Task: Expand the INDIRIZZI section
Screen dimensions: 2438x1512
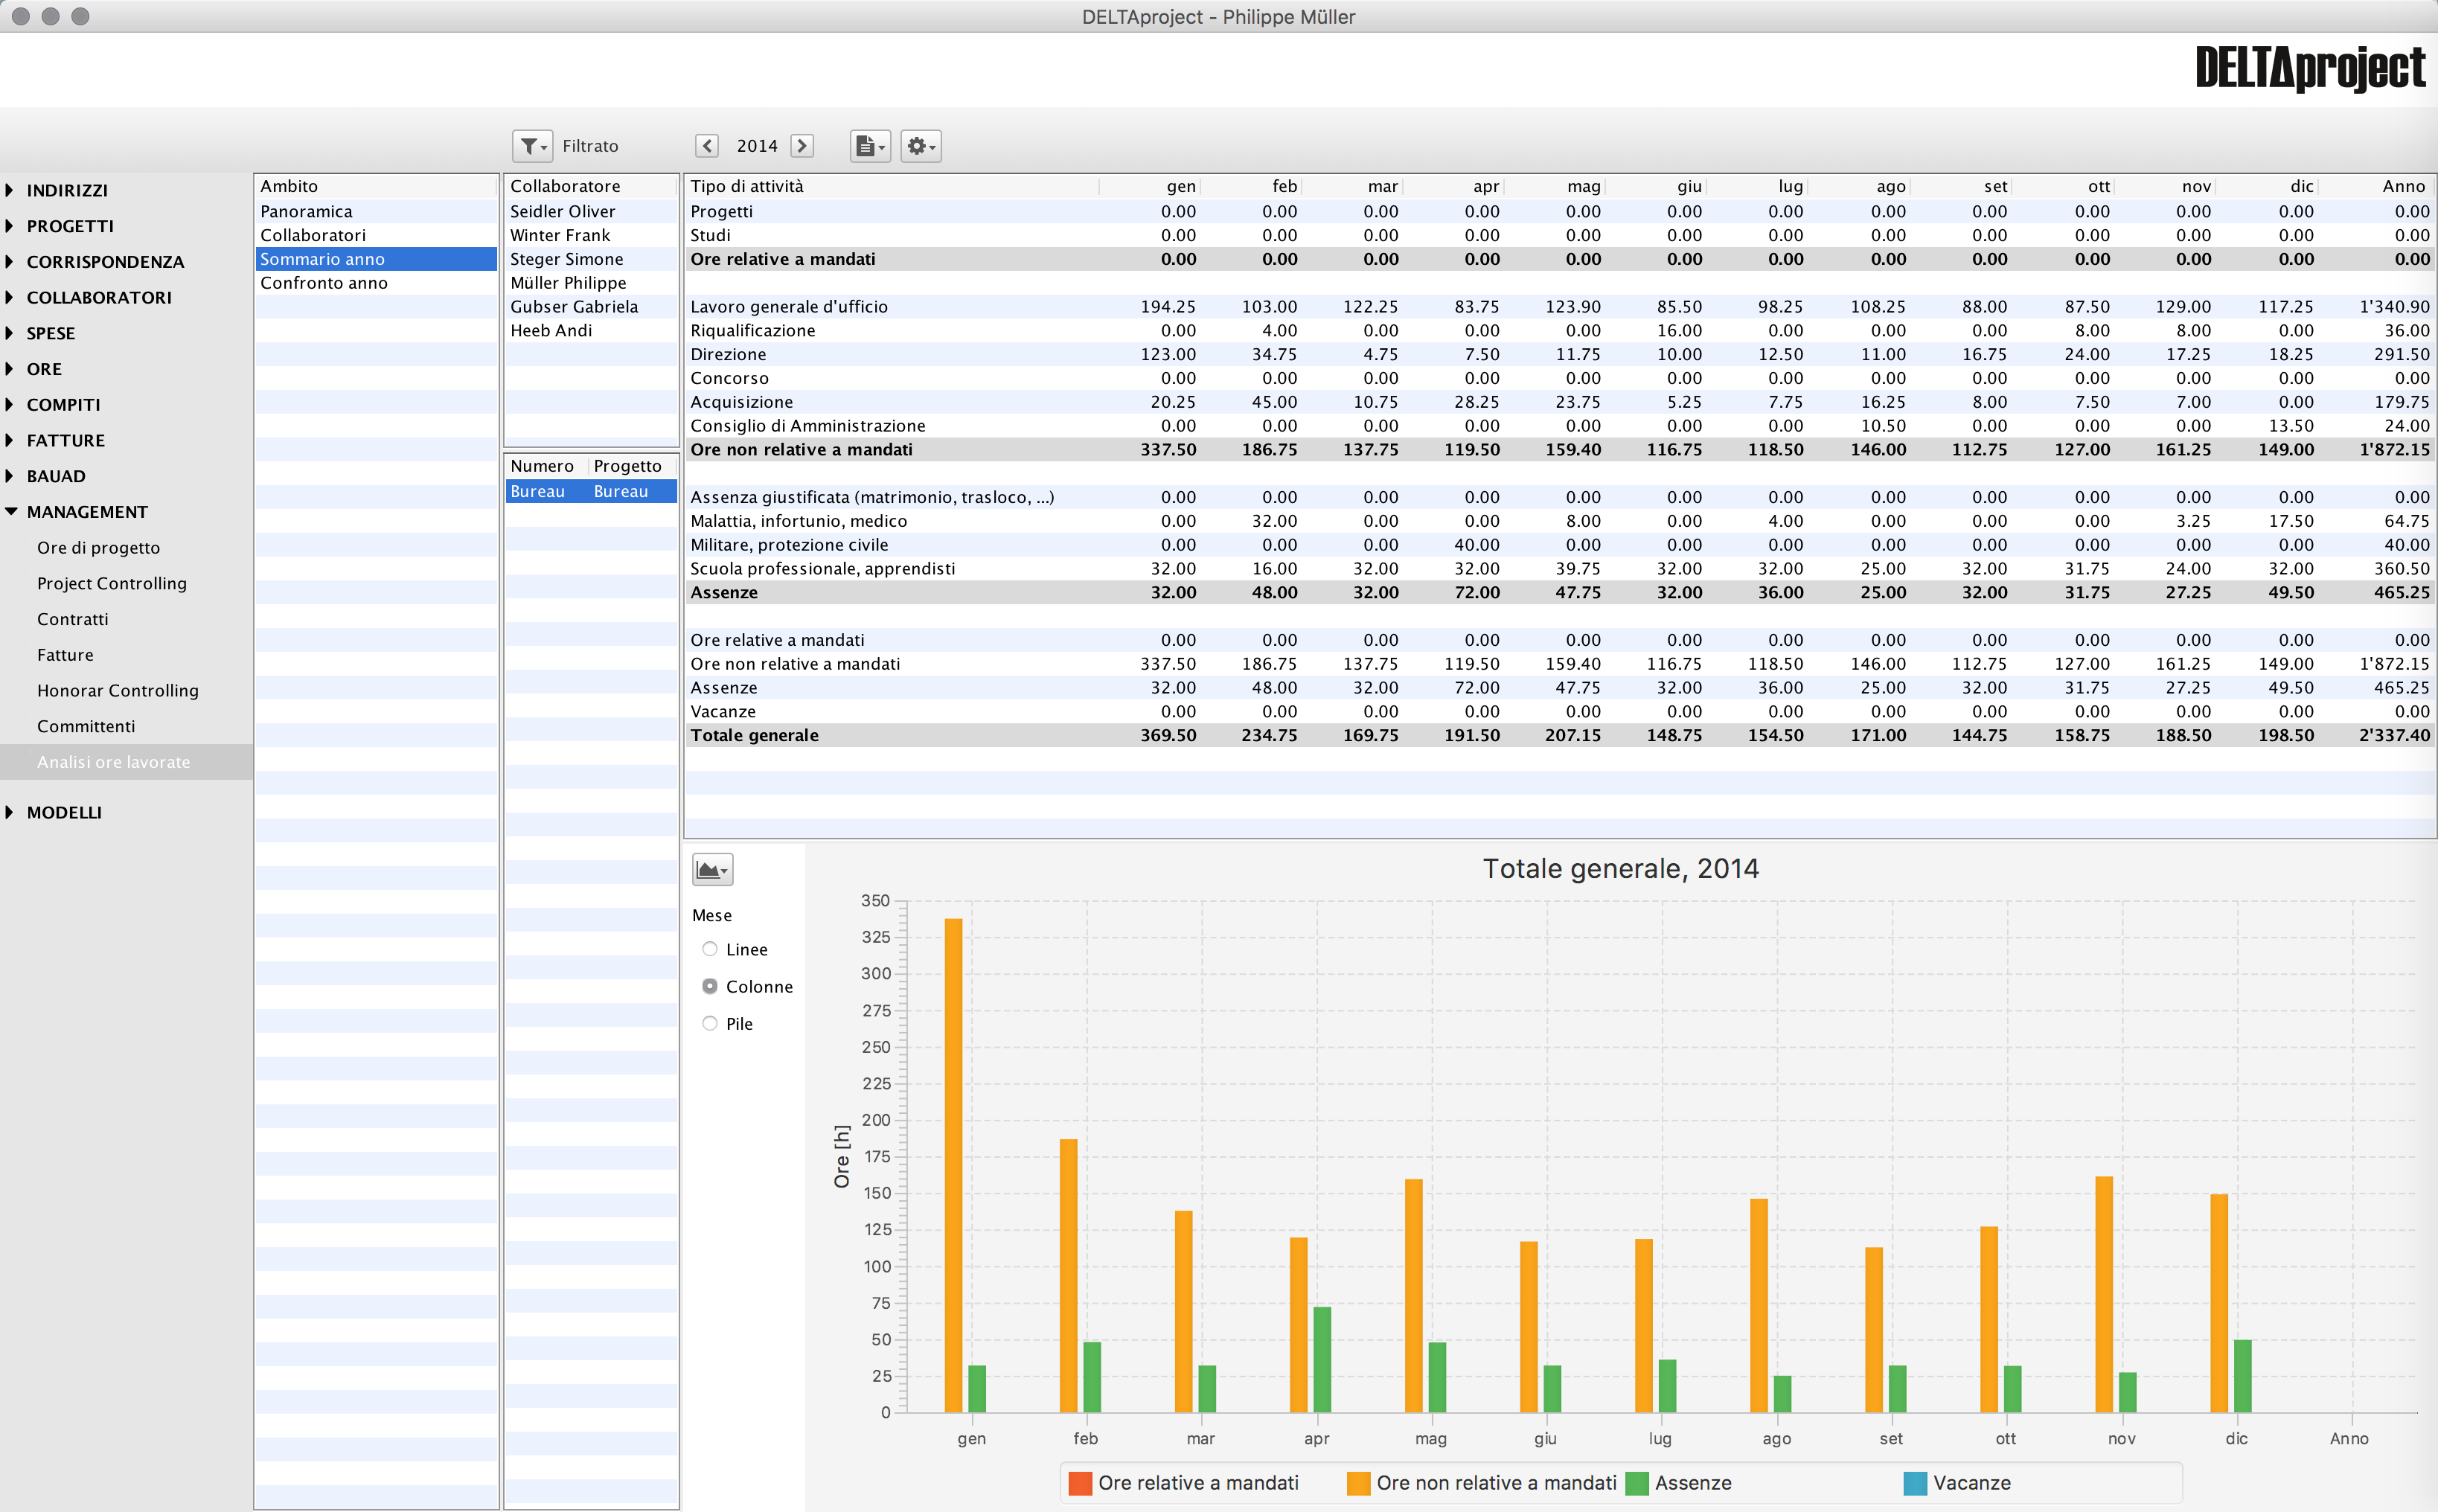Action: tap(9, 190)
